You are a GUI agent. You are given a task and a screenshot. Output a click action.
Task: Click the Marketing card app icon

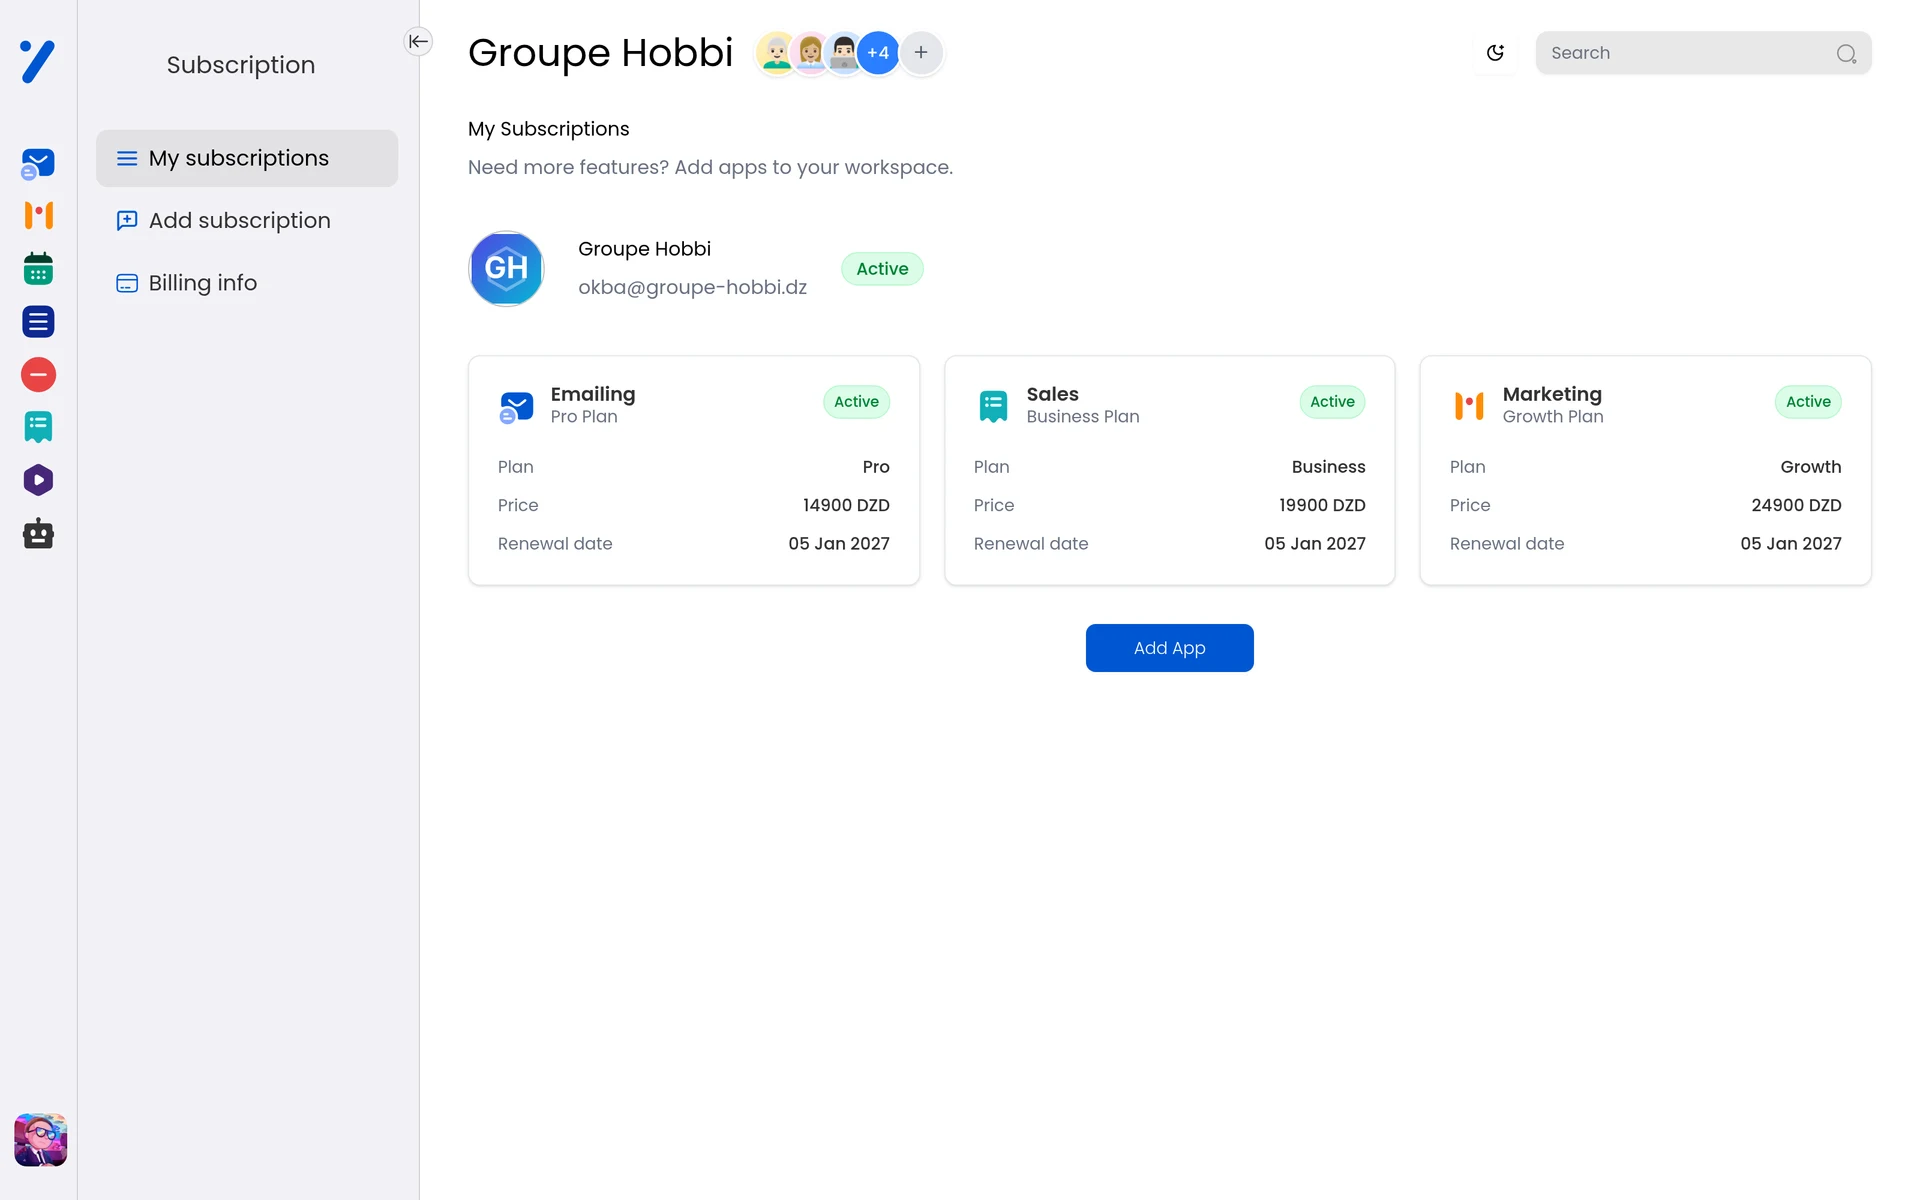[1469, 406]
